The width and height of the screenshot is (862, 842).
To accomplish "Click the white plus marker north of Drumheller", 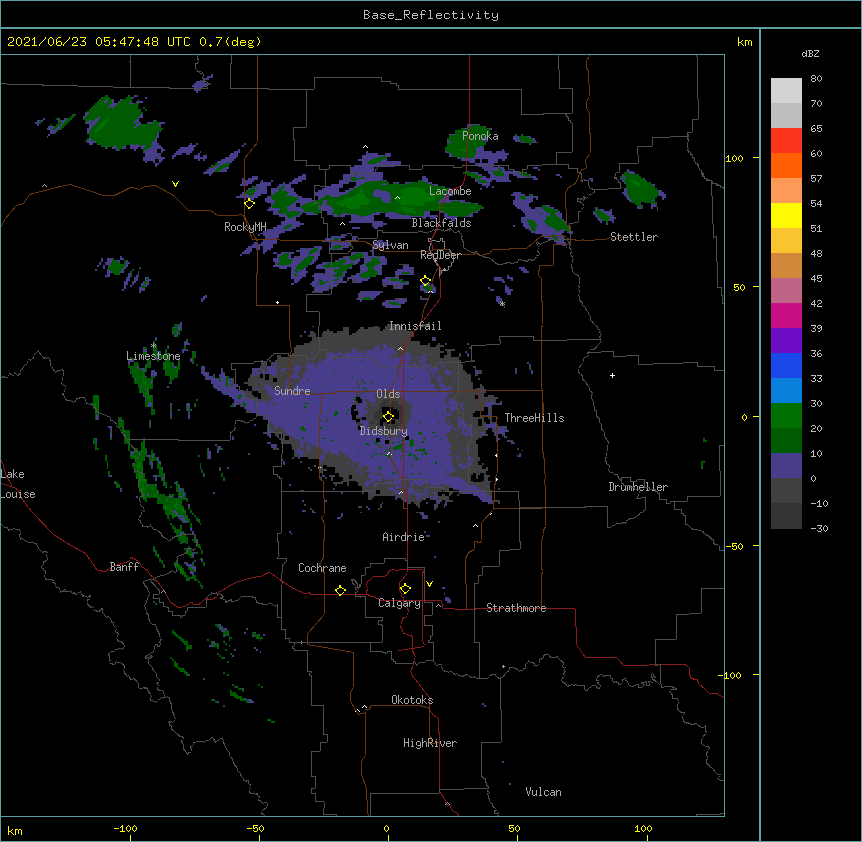I will point(612,375).
